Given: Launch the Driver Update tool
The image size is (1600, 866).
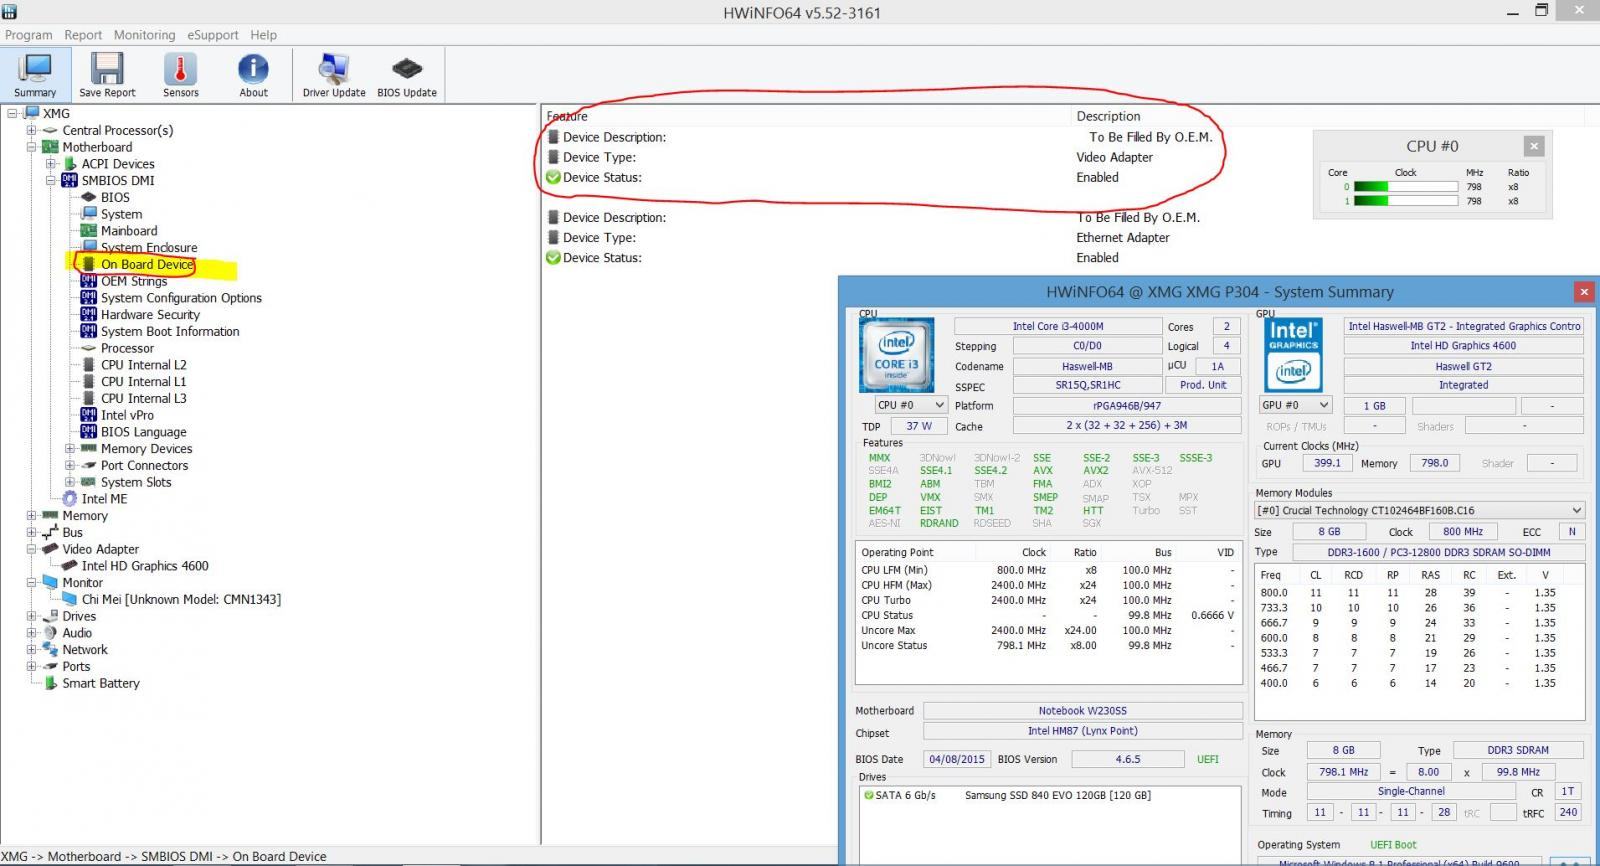Looking at the screenshot, I should (x=334, y=75).
